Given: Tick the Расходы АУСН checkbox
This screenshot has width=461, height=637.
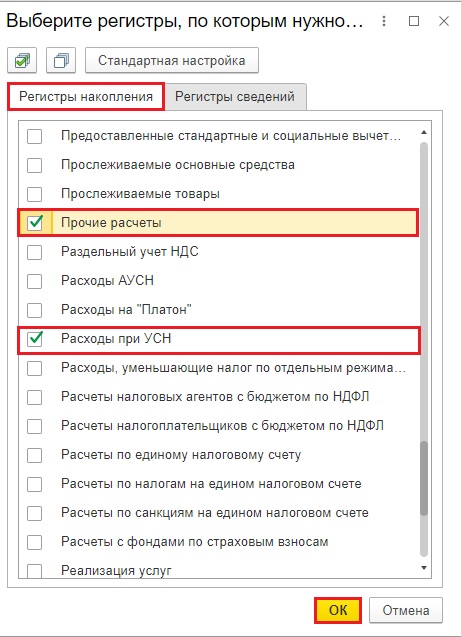Looking at the screenshot, I should click(x=35, y=281).
